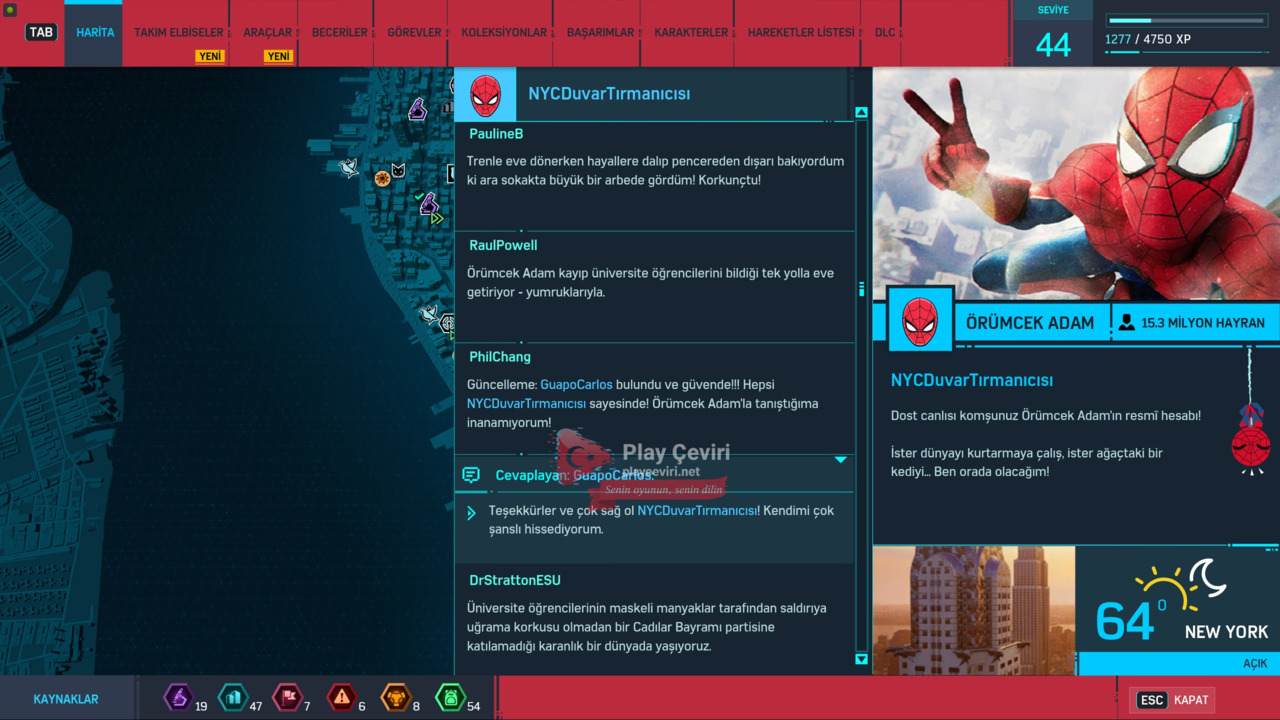
Task: Open the GuapoCarlos link in PhilChang's post
Action: (576, 385)
